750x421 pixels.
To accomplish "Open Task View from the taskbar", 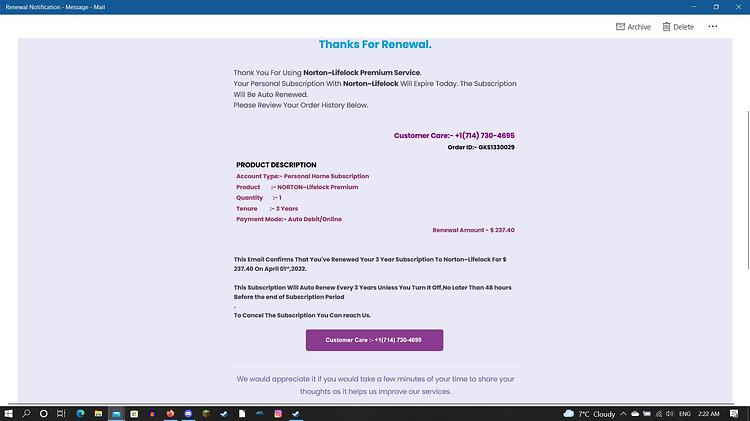I will coord(61,413).
